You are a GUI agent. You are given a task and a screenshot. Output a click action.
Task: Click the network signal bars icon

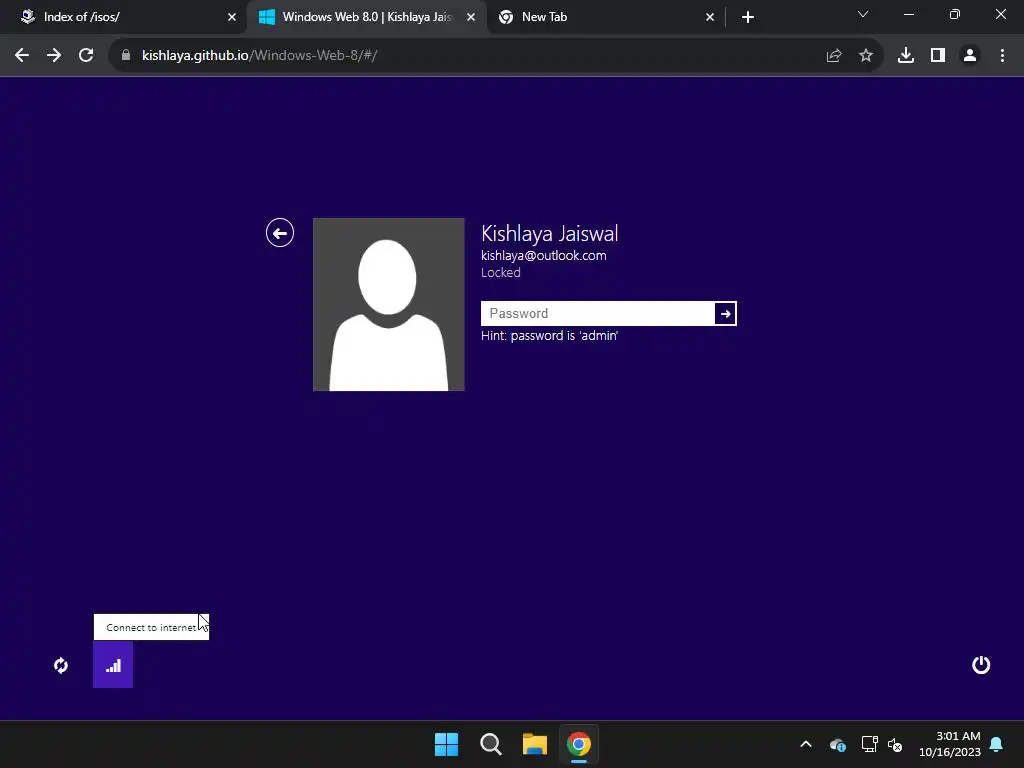(113, 665)
